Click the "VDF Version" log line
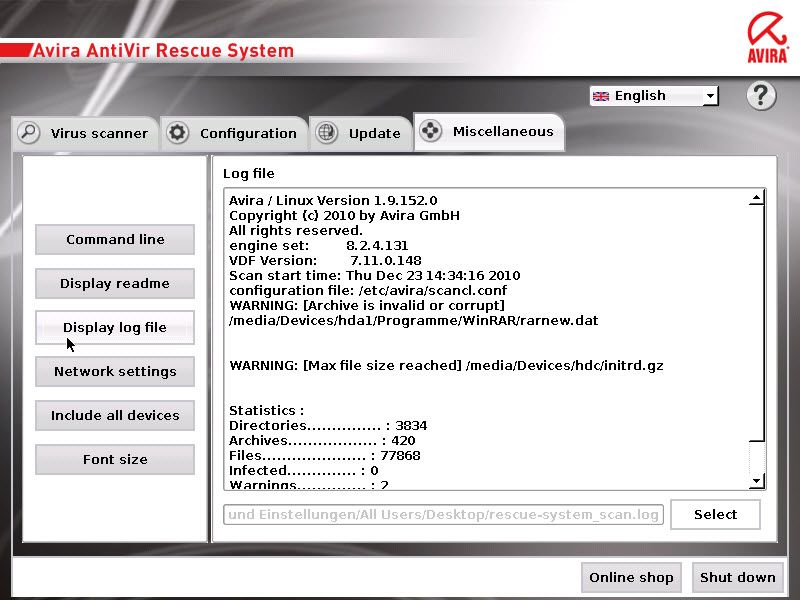800x600 pixels. 325,260
